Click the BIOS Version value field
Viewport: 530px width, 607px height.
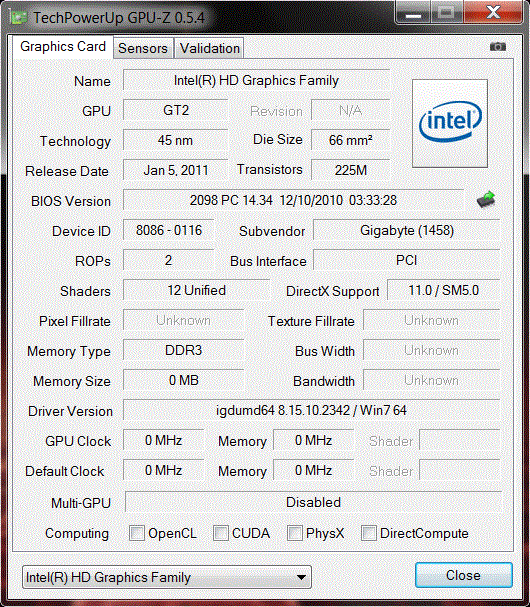point(293,201)
